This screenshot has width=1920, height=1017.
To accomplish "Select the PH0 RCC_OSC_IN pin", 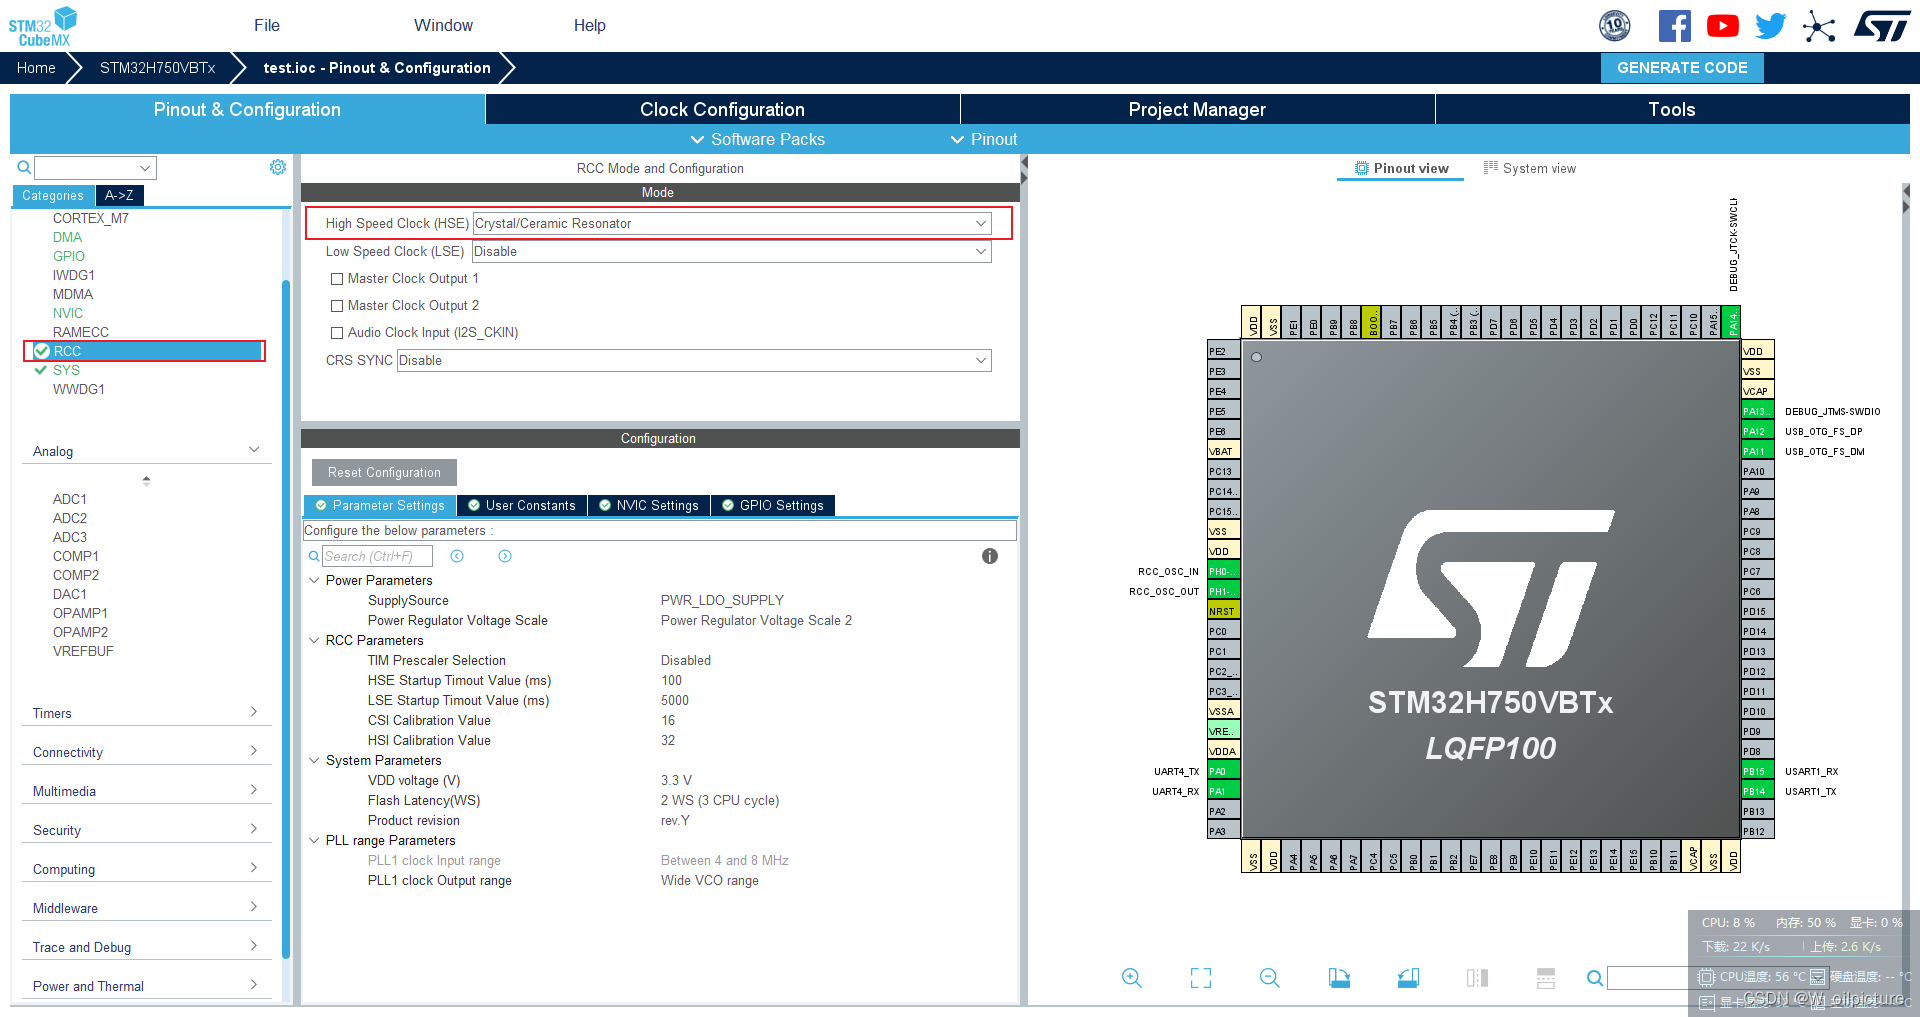I will pos(1223,571).
